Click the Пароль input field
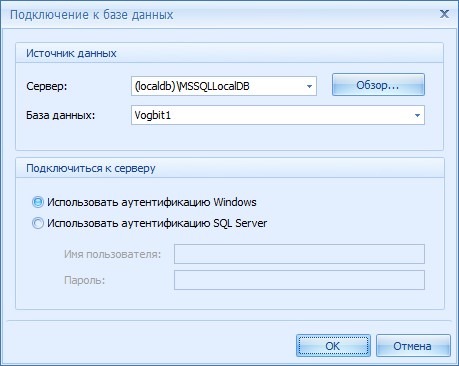The width and height of the screenshot is (459, 366). tap(299, 280)
